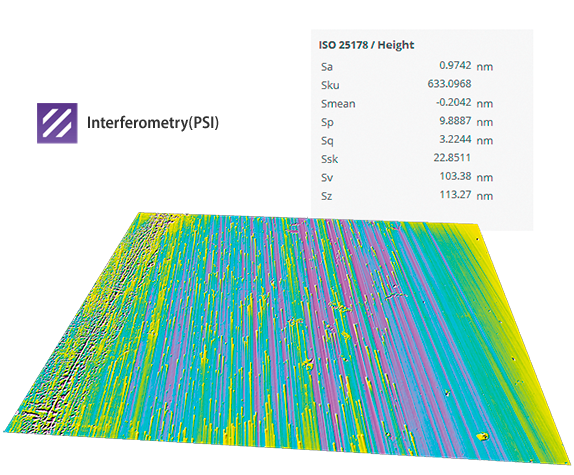The width and height of the screenshot is (574, 475).
Task: Click the Sq value 3.2244
Action: tap(455, 139)
